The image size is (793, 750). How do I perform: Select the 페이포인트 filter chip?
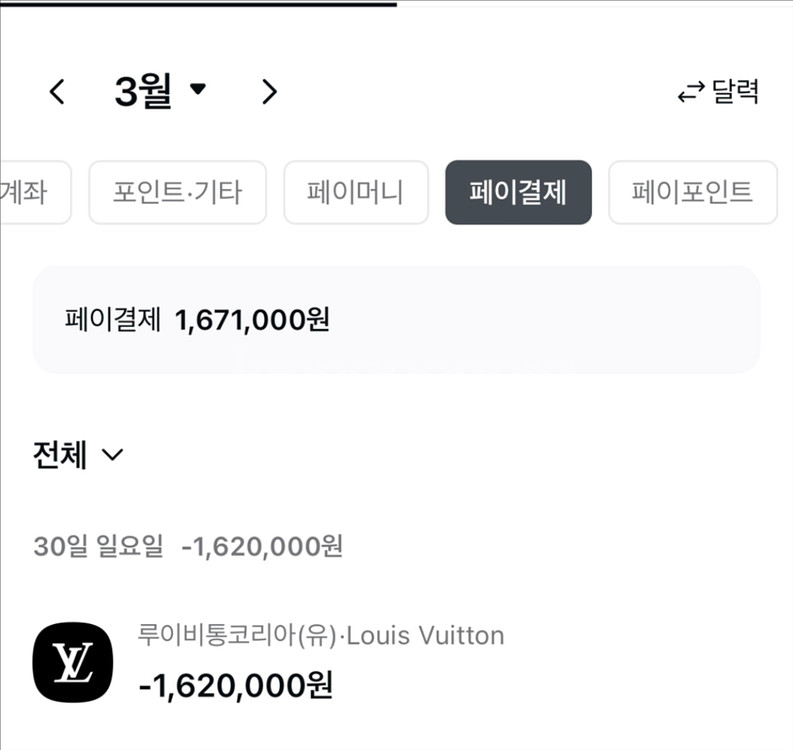click(x=693, y=192)
